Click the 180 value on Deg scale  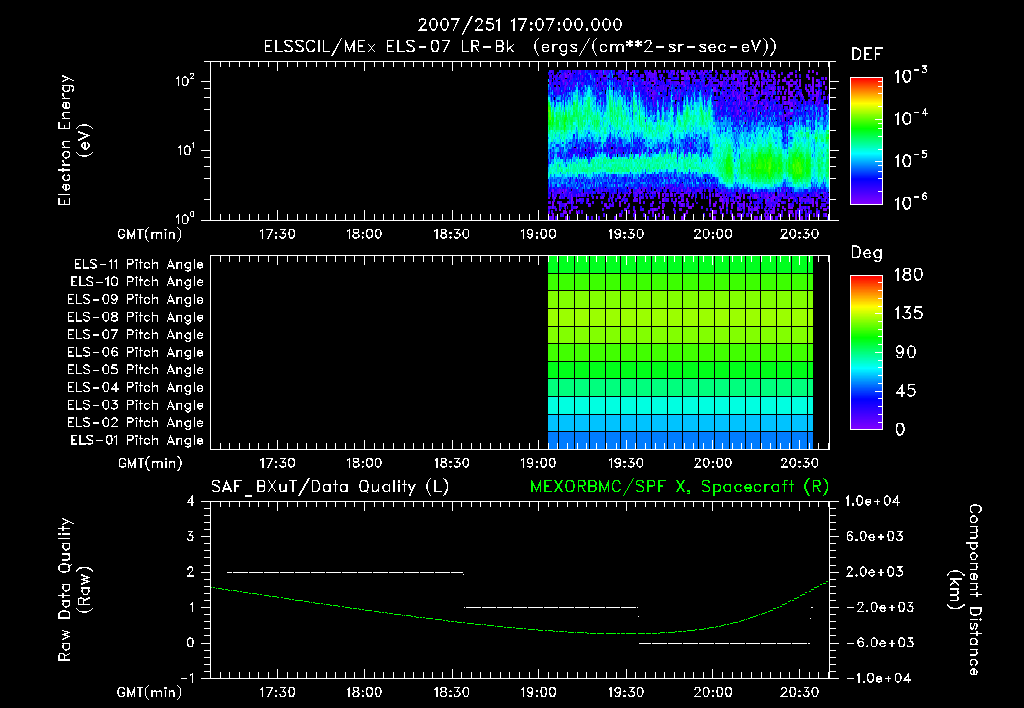908,275
